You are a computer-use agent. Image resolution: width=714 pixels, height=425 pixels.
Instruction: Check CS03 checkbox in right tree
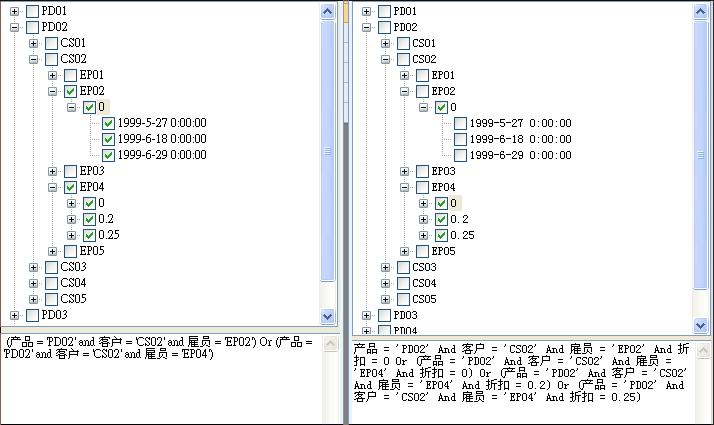[x=403, y=267]
